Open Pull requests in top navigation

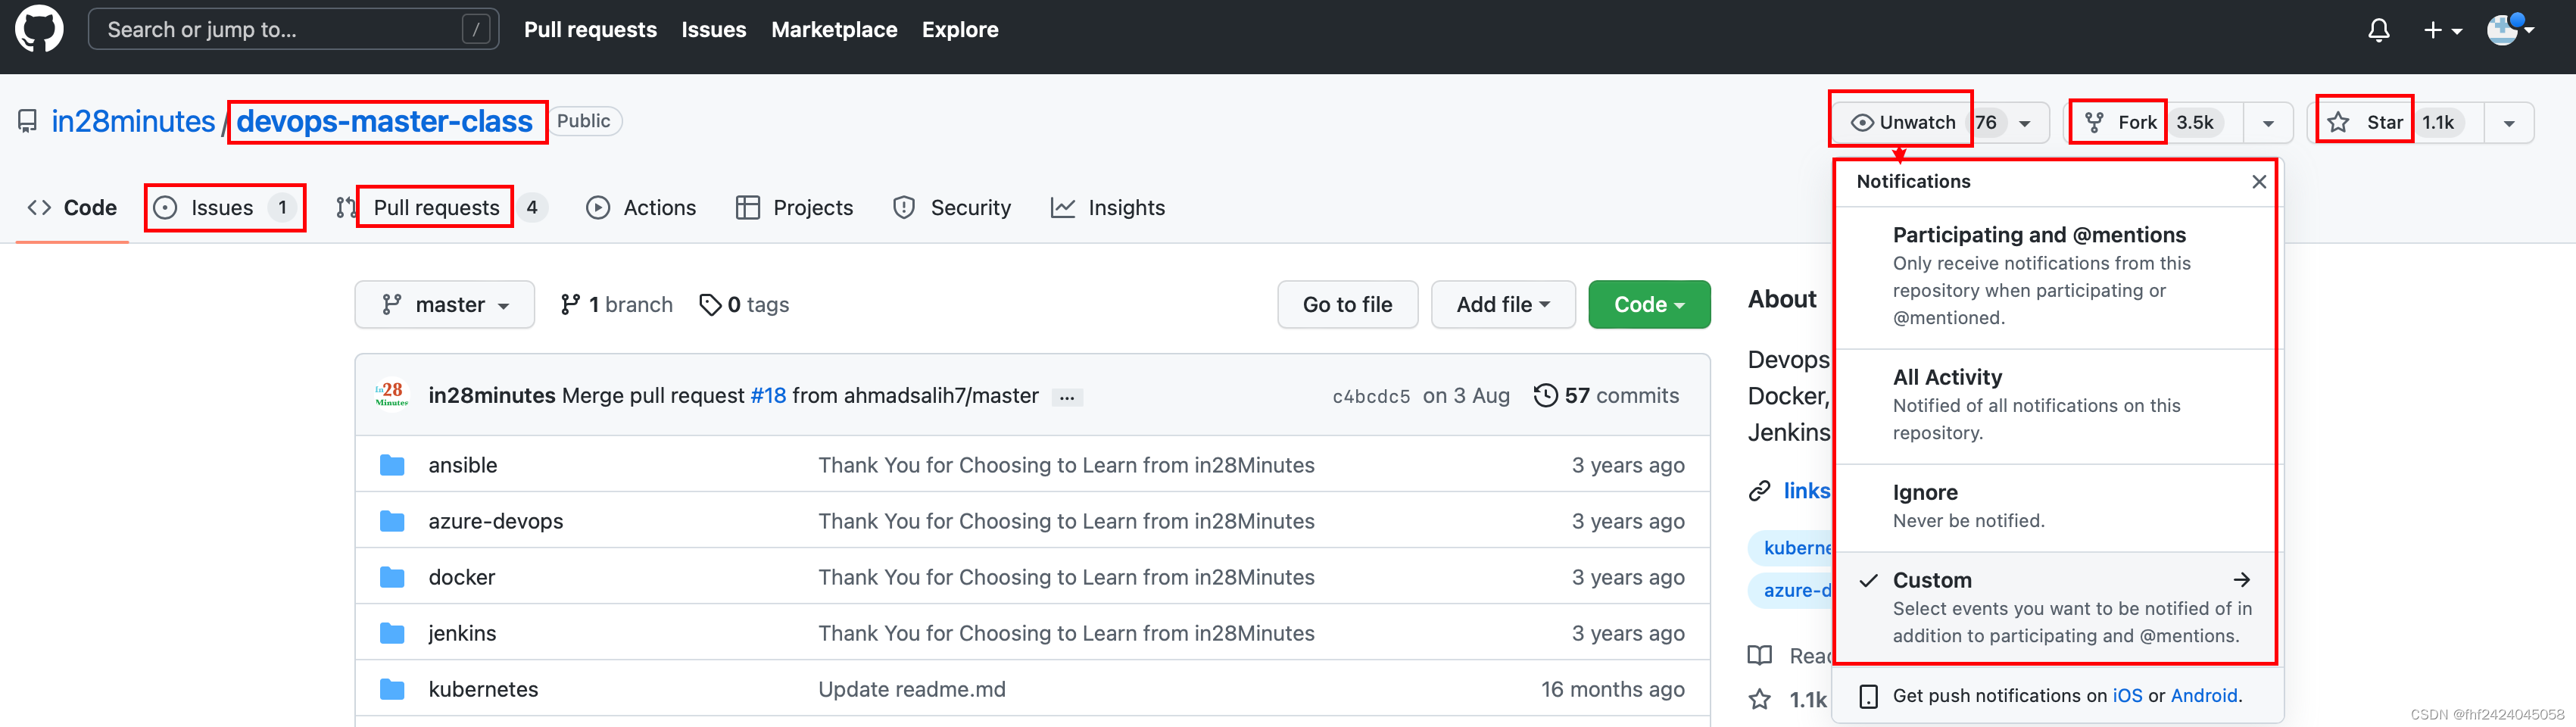click(x=590, y=30)
